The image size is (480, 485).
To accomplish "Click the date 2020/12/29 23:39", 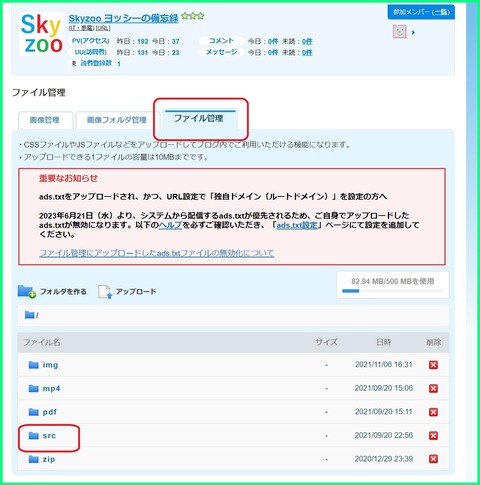I will coord(384,459).
